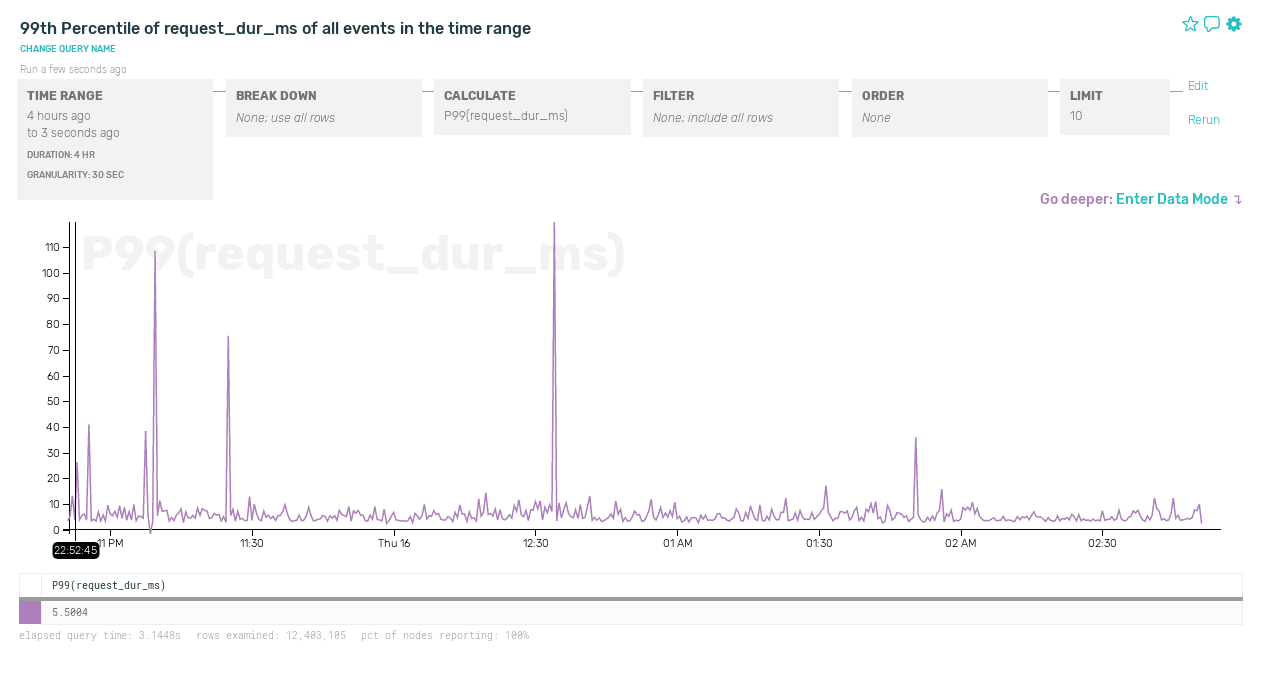1262x676 pixels.
Task: Click the LIMIT 10 box
Action: pos(1114,106)
